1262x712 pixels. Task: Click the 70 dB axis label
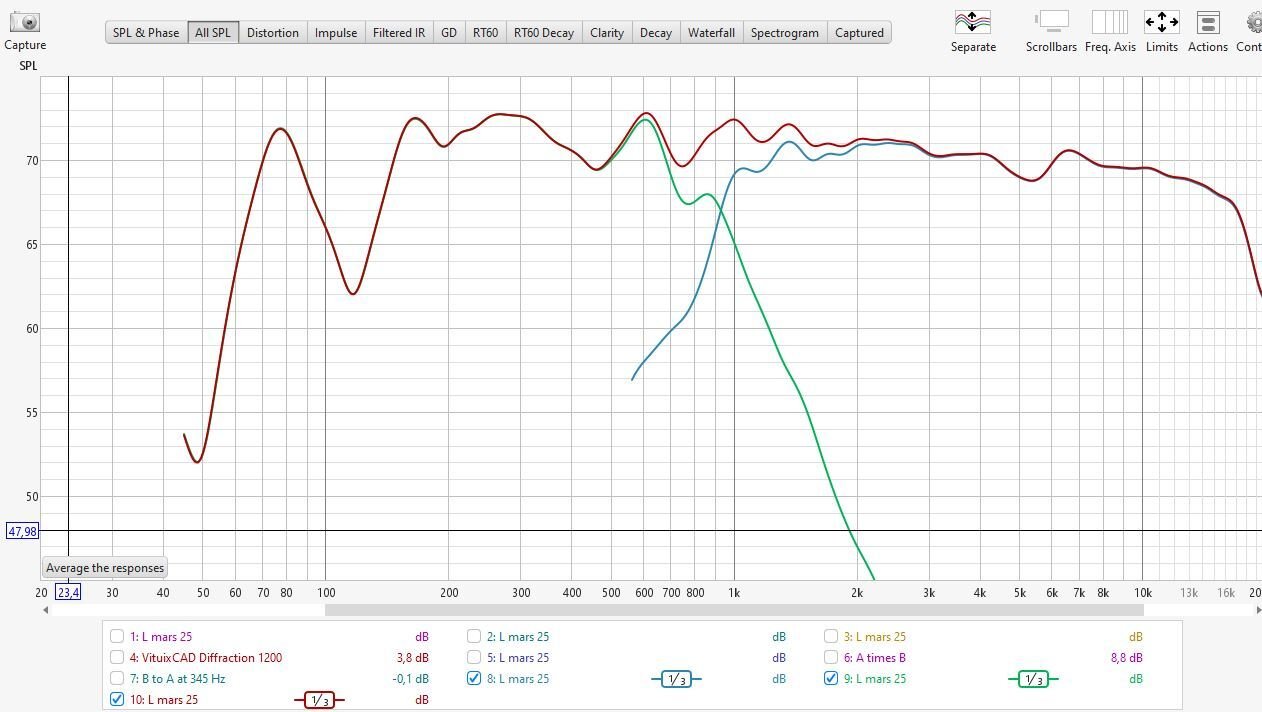(x=31, y=160)
